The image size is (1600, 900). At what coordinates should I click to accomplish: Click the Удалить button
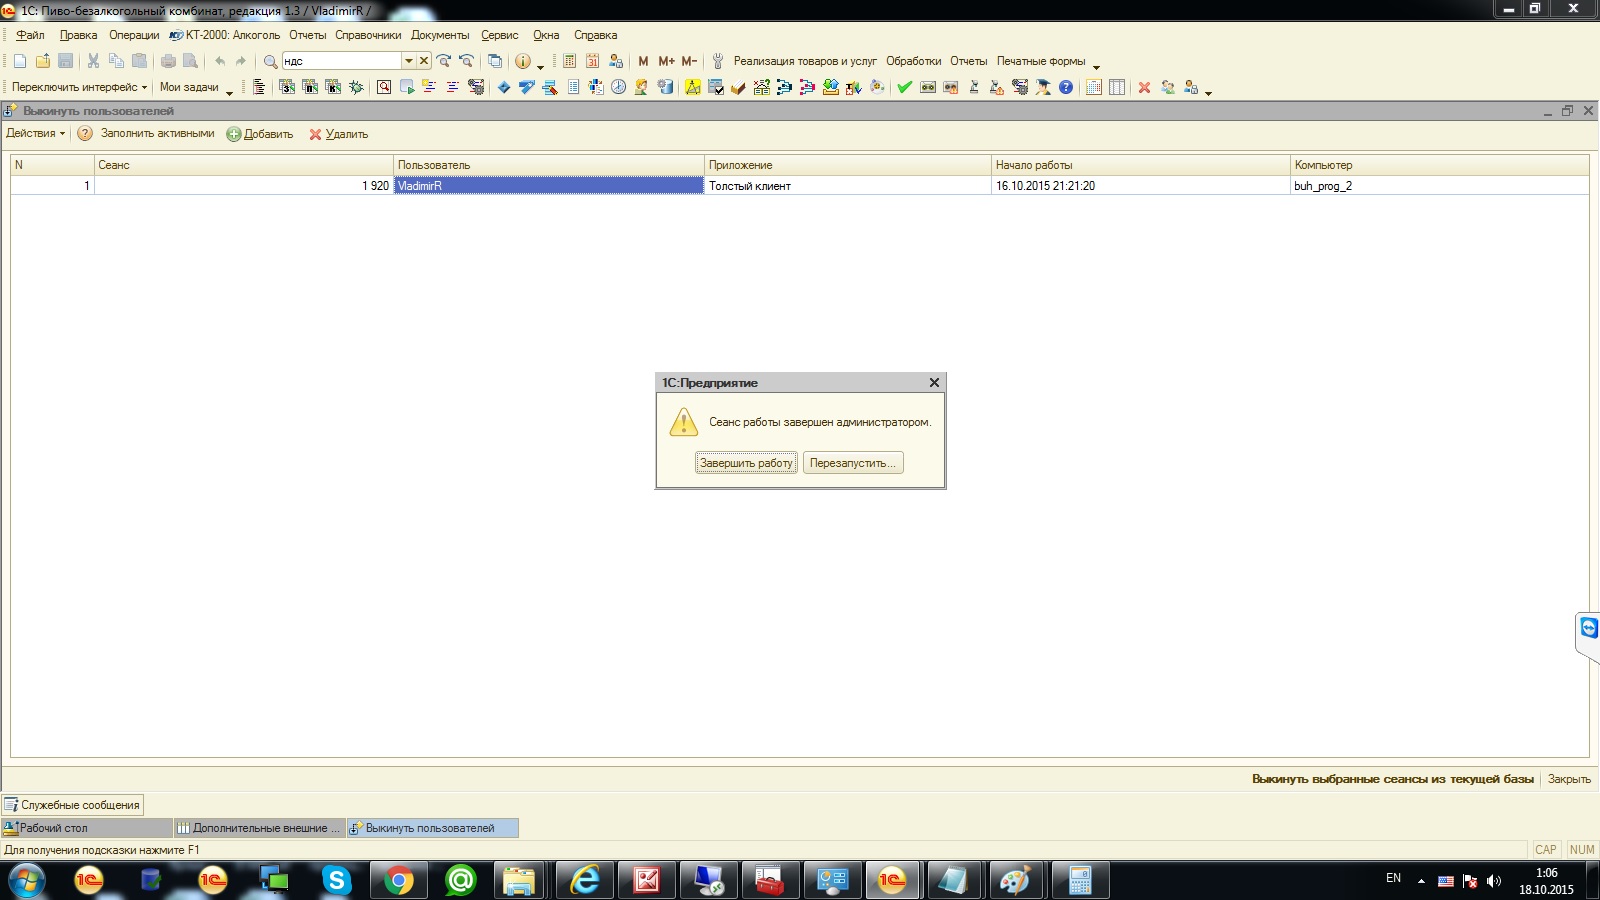(x=339, y=134)
